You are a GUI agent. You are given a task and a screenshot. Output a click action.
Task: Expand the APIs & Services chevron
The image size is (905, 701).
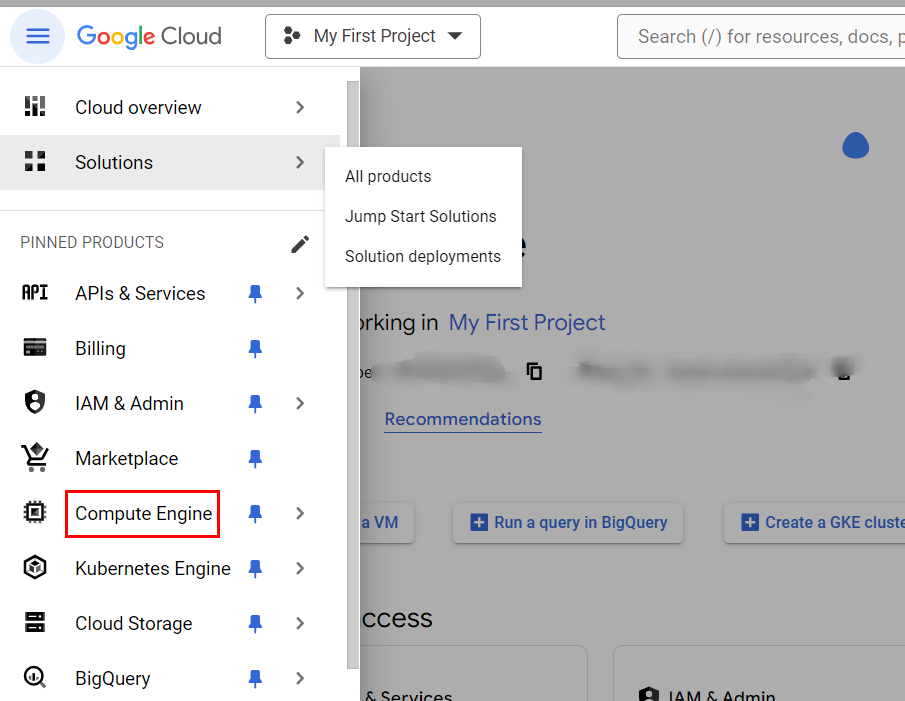pyautogui.click(x=300, y=293)
